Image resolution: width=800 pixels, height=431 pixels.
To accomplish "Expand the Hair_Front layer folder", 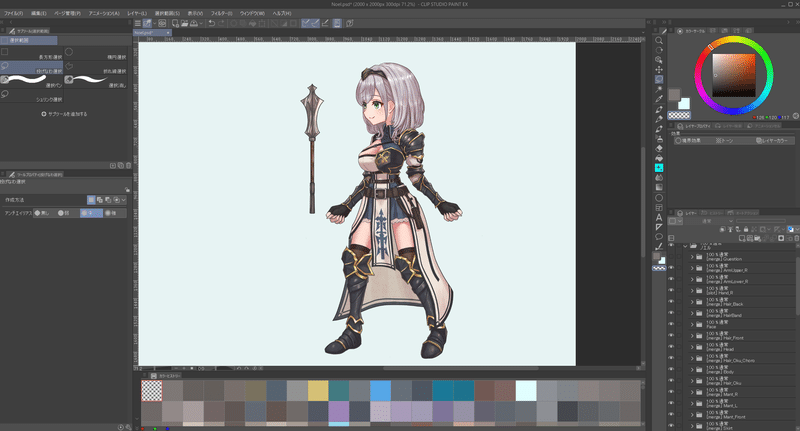I will [x=692, y=336].
